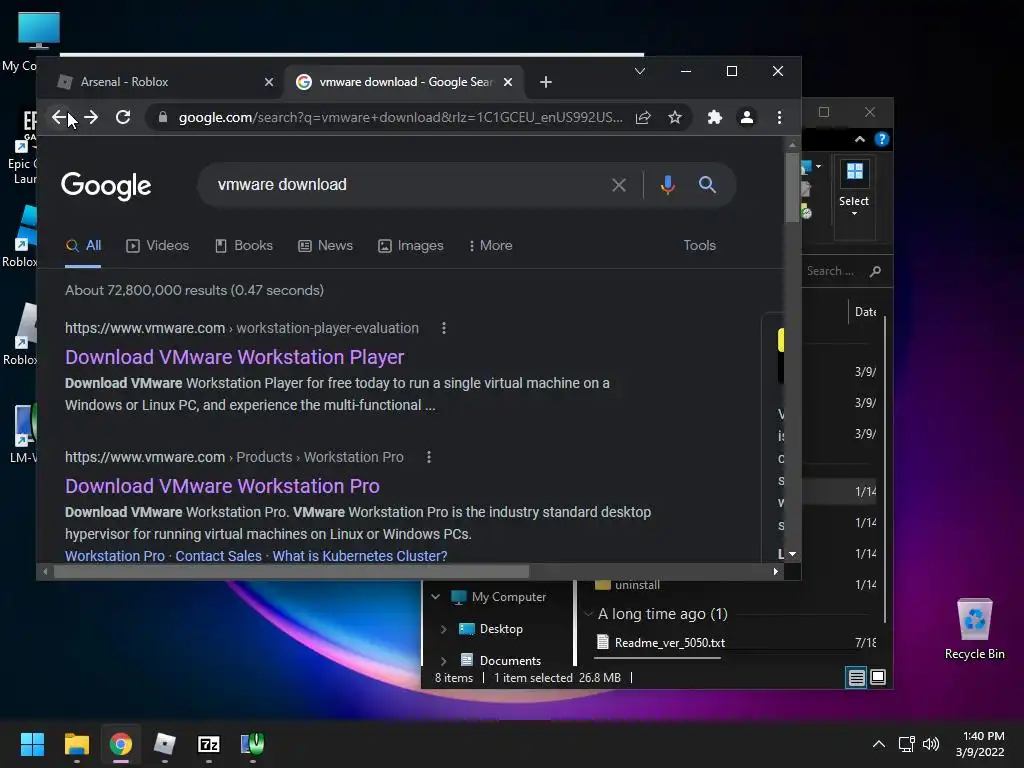The height and width of the screenshot is (768, 1024).
Task: Click File Explorer search box
Action: pos(844,271)
